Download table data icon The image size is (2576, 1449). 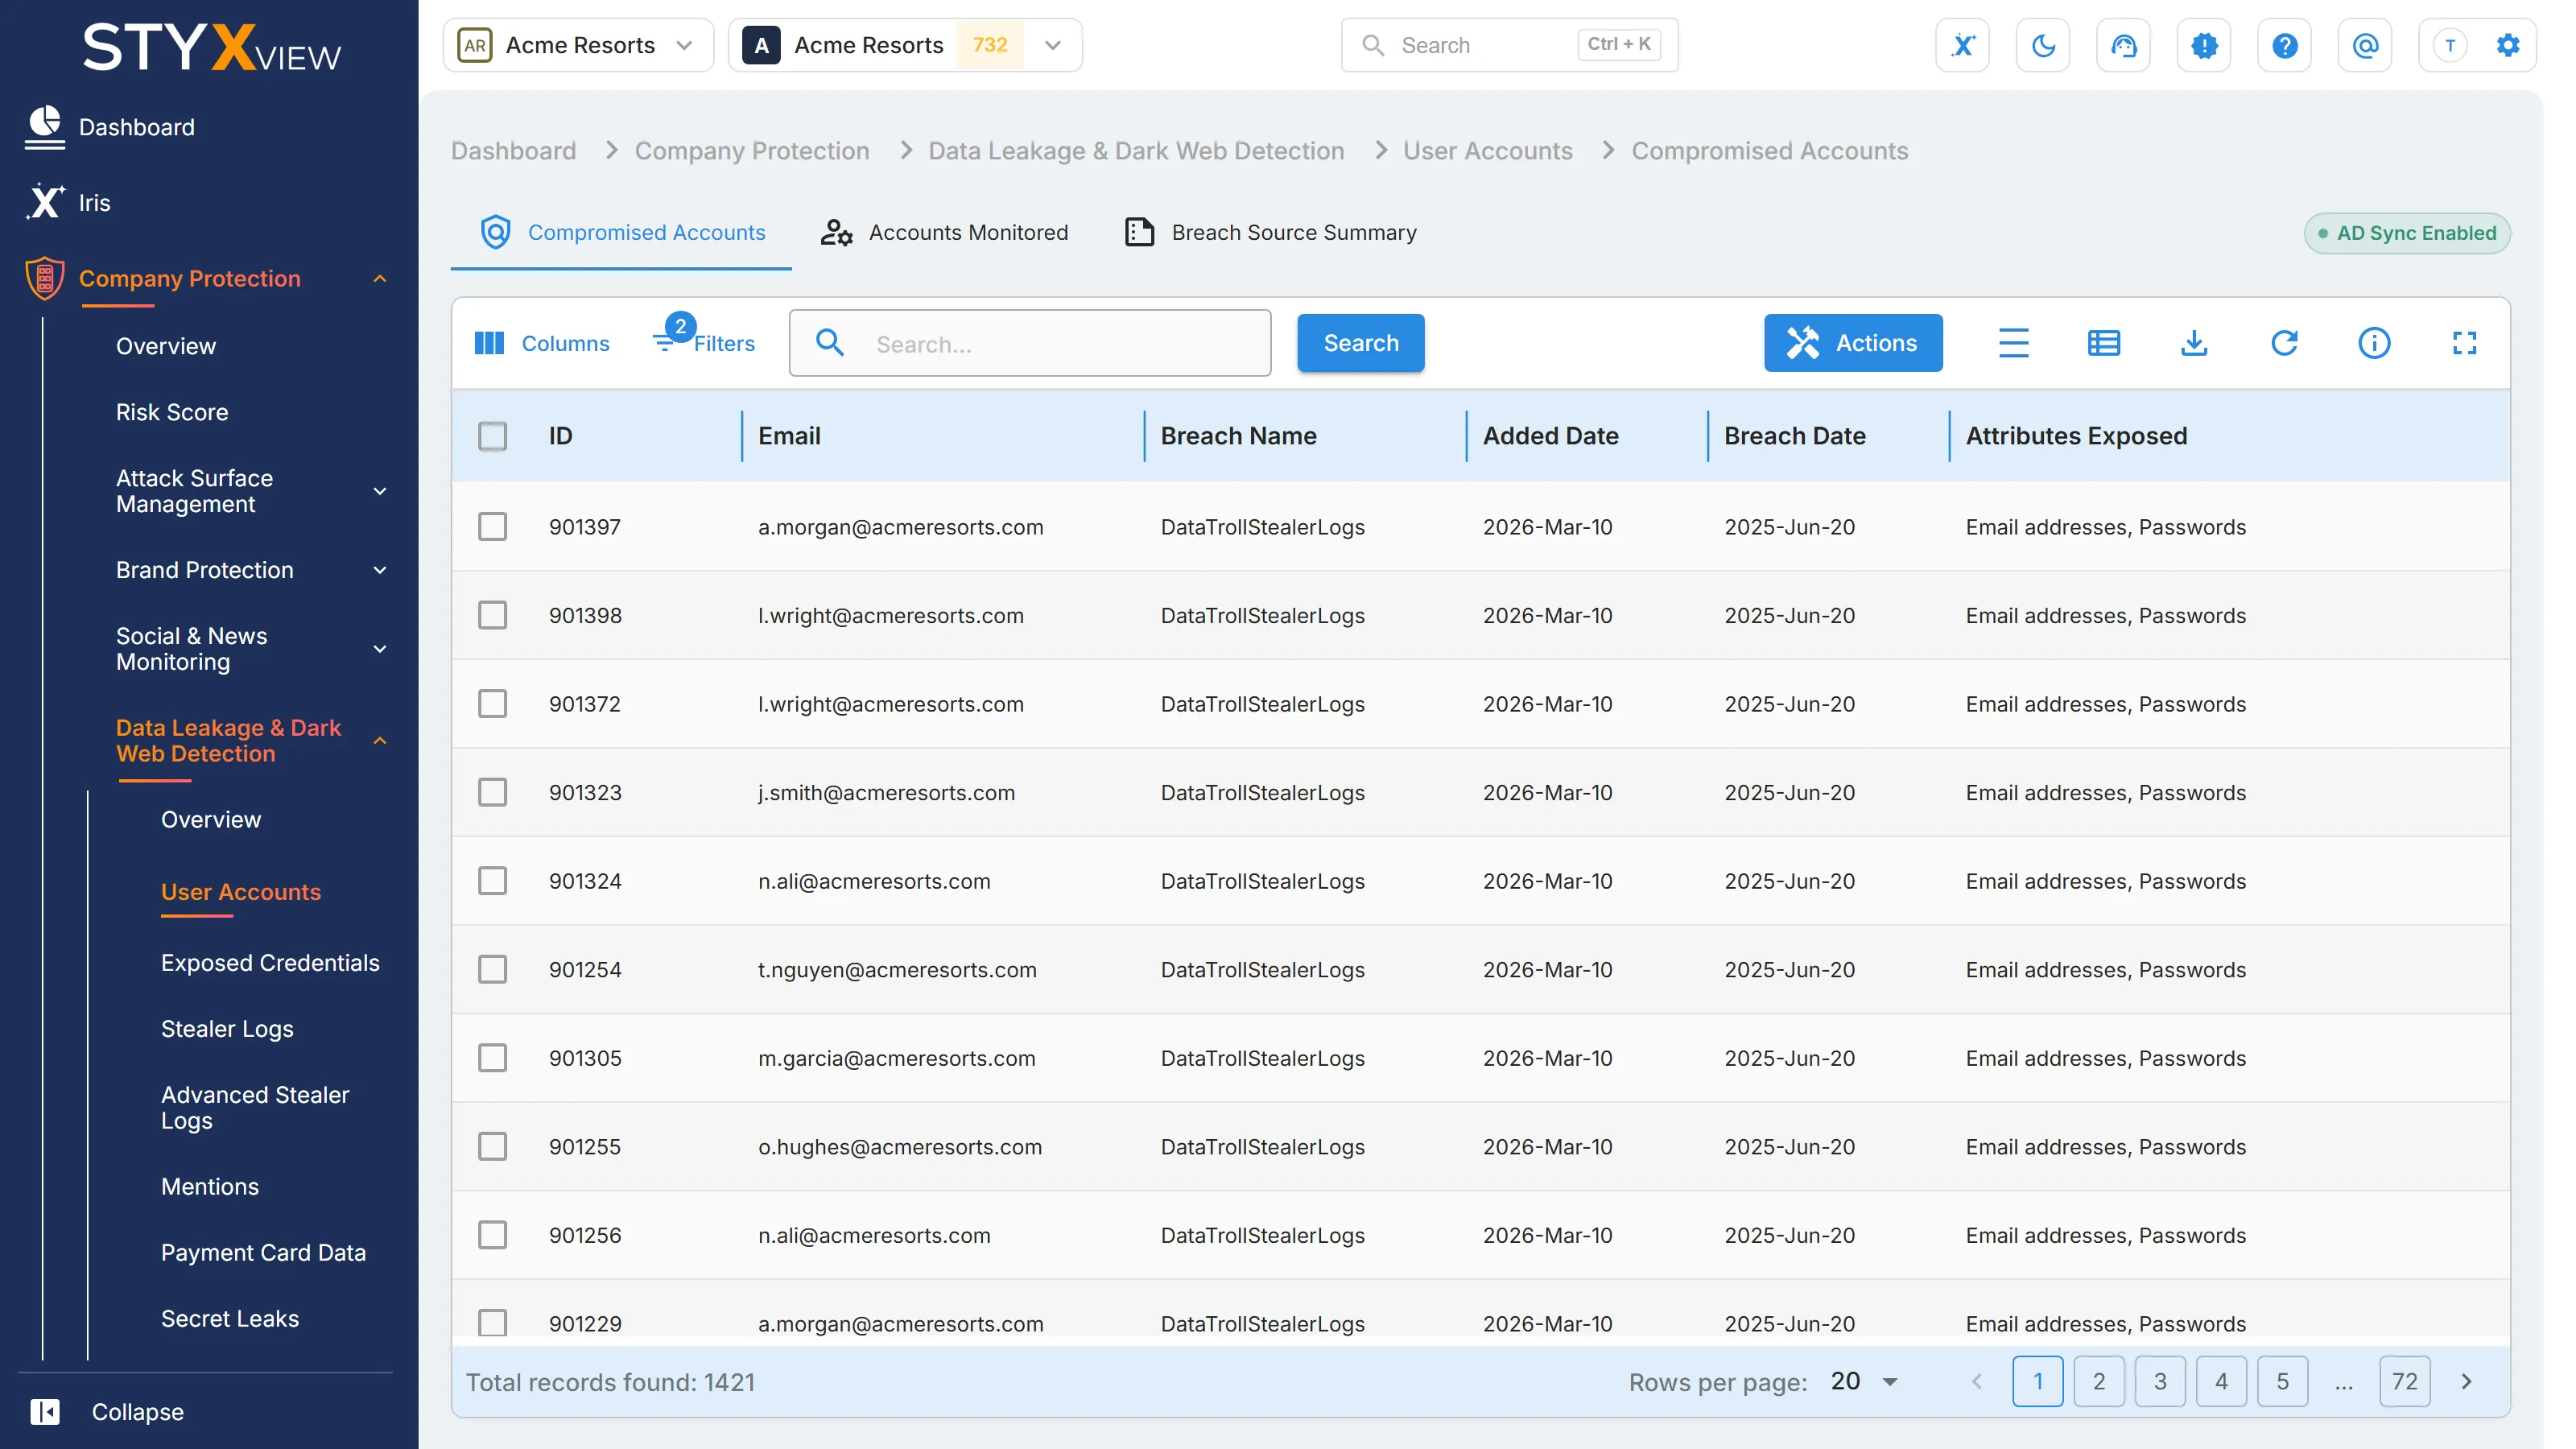pos(2194,343)
